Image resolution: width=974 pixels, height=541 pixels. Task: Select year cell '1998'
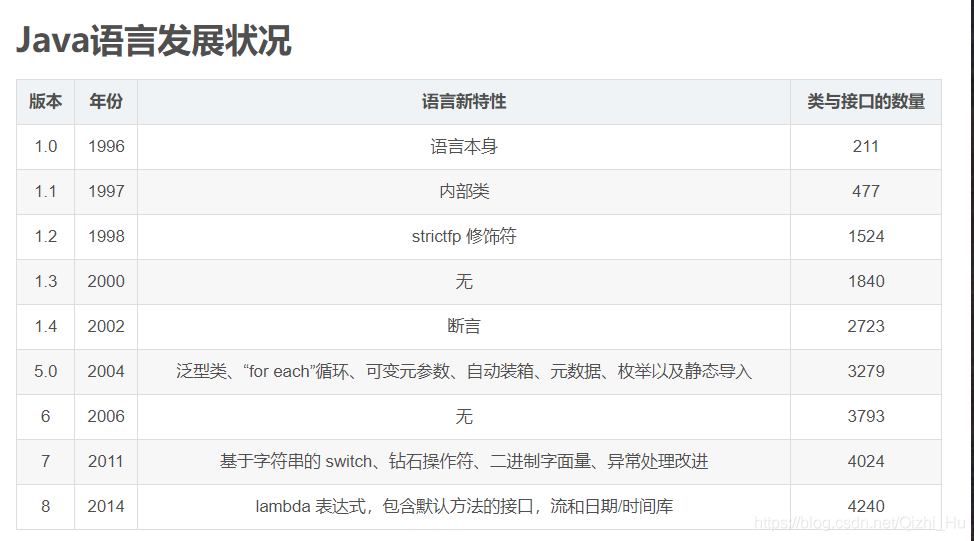[106, 237]
